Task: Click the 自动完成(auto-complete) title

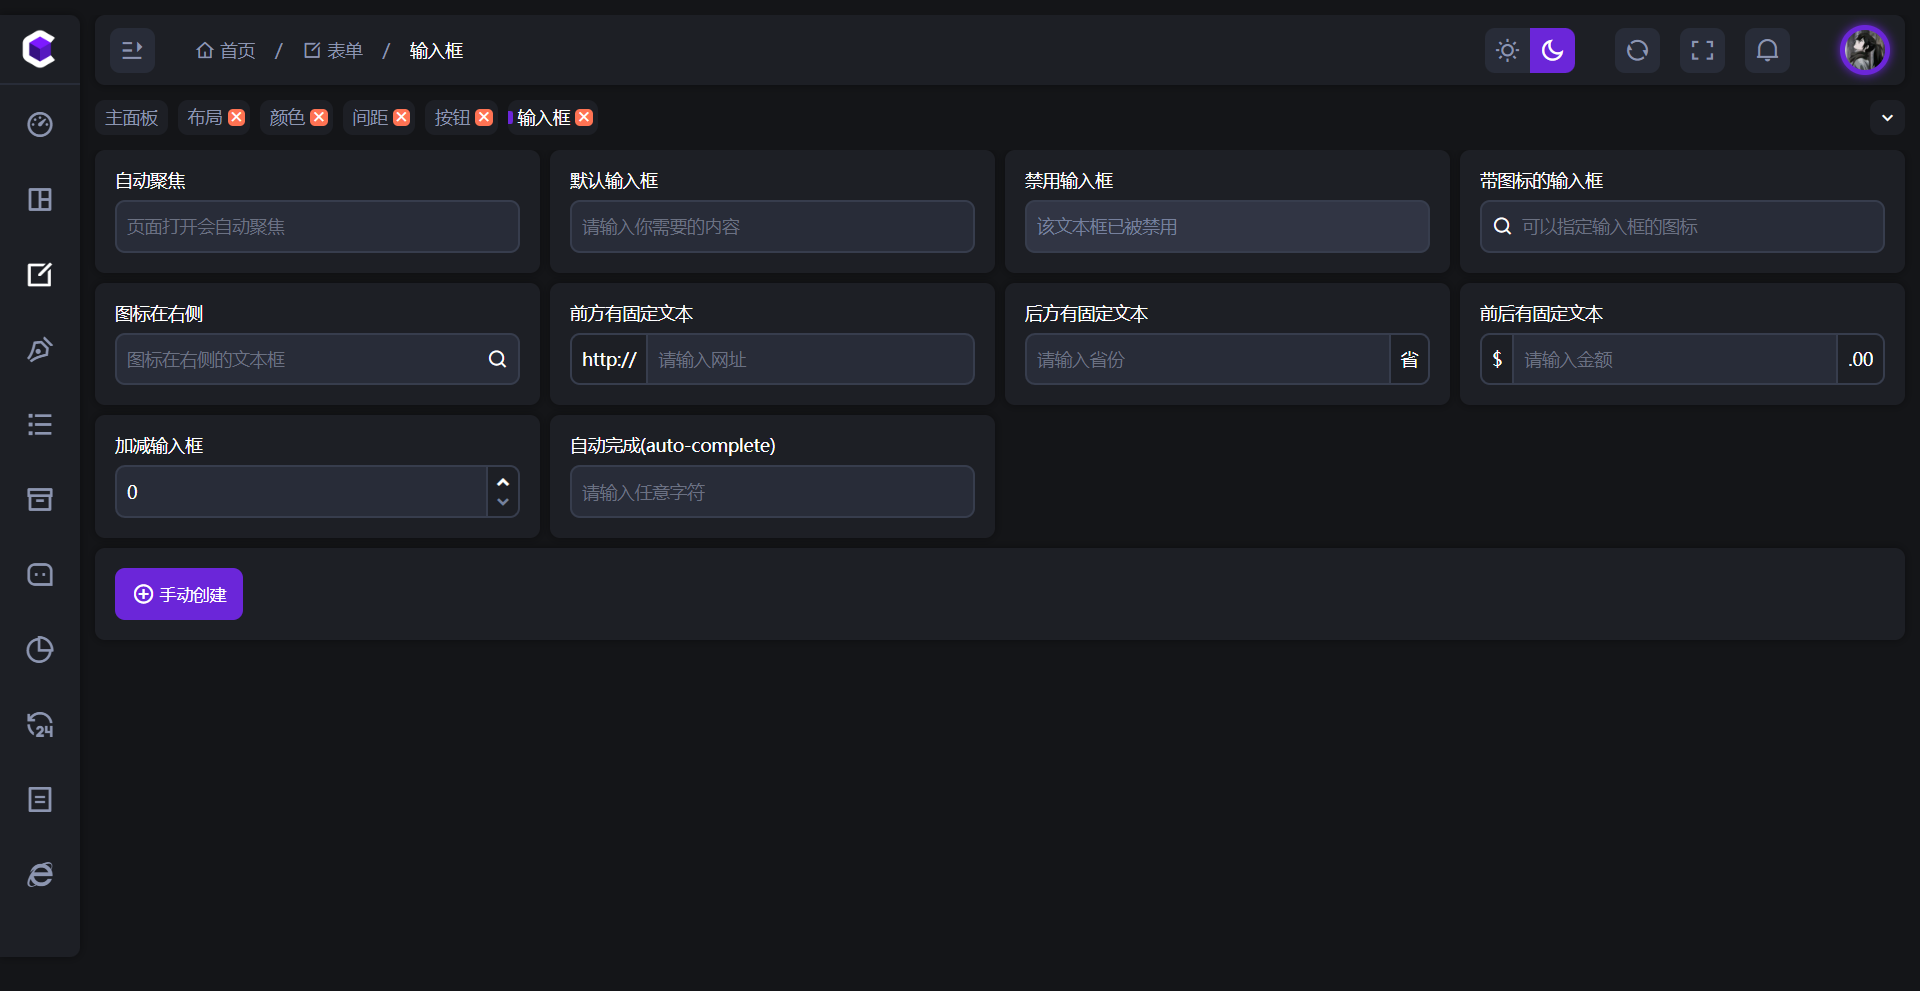Action: 673,446
